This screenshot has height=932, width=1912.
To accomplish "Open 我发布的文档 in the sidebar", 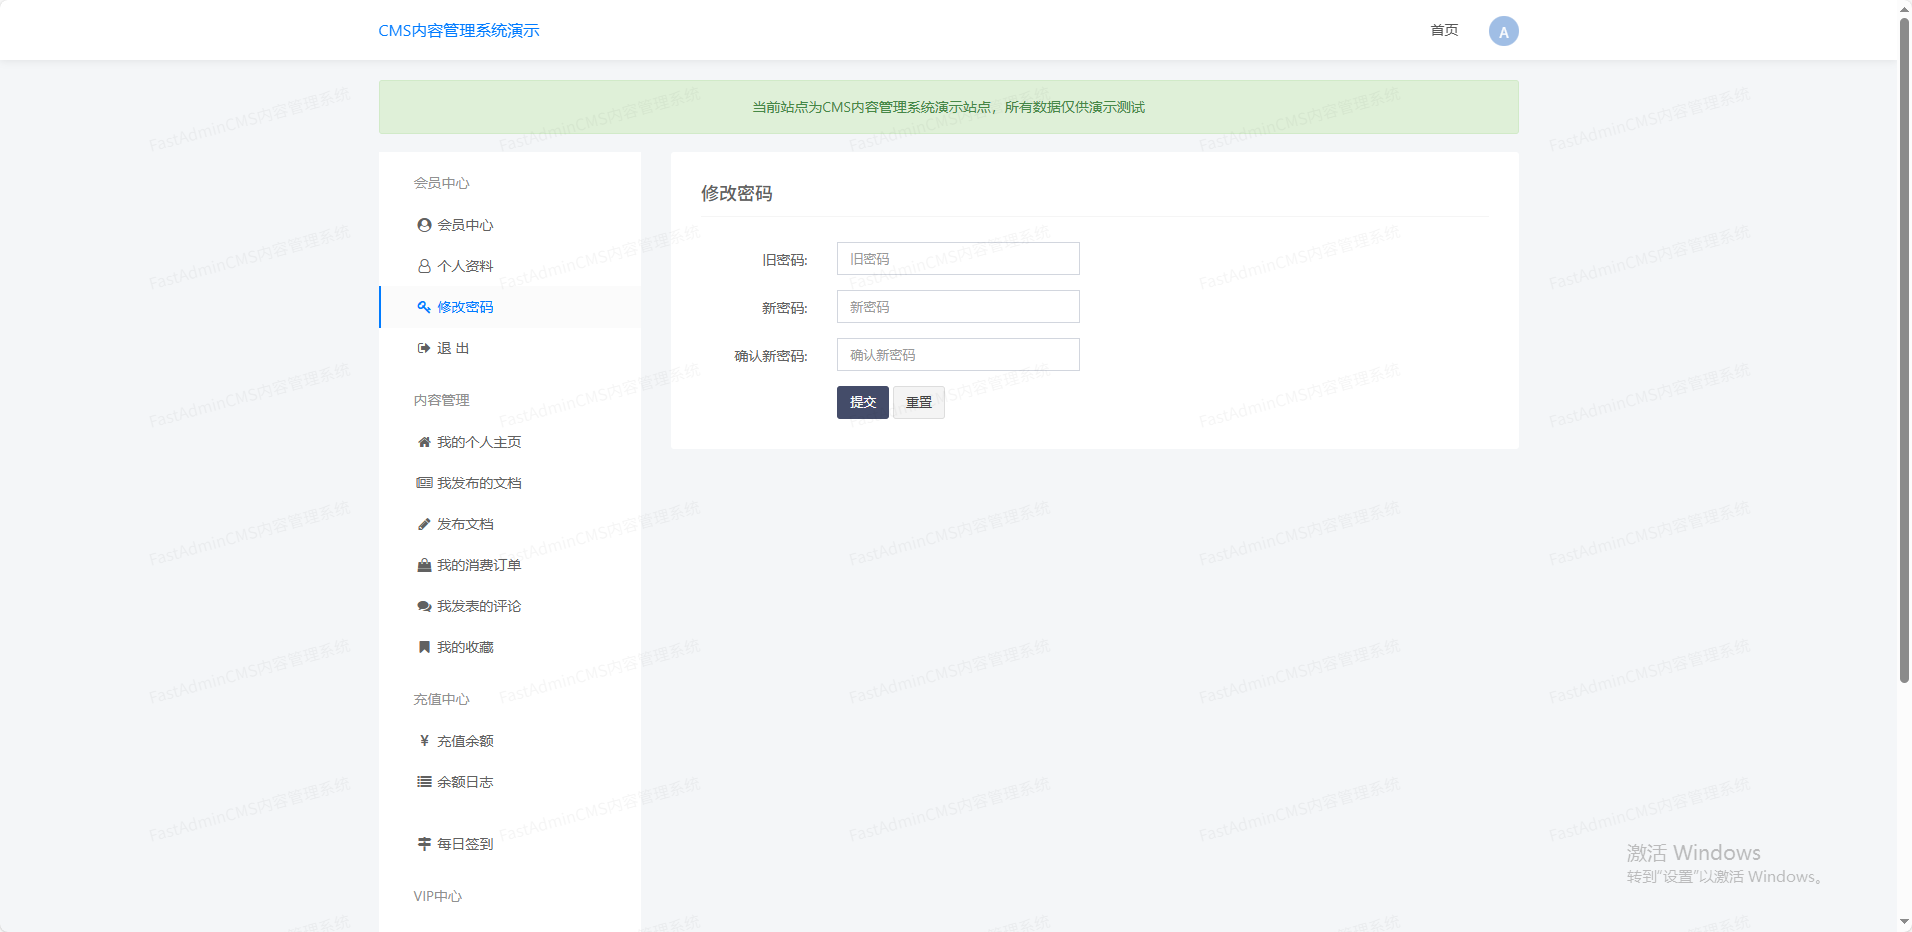I will pos(479,483).
